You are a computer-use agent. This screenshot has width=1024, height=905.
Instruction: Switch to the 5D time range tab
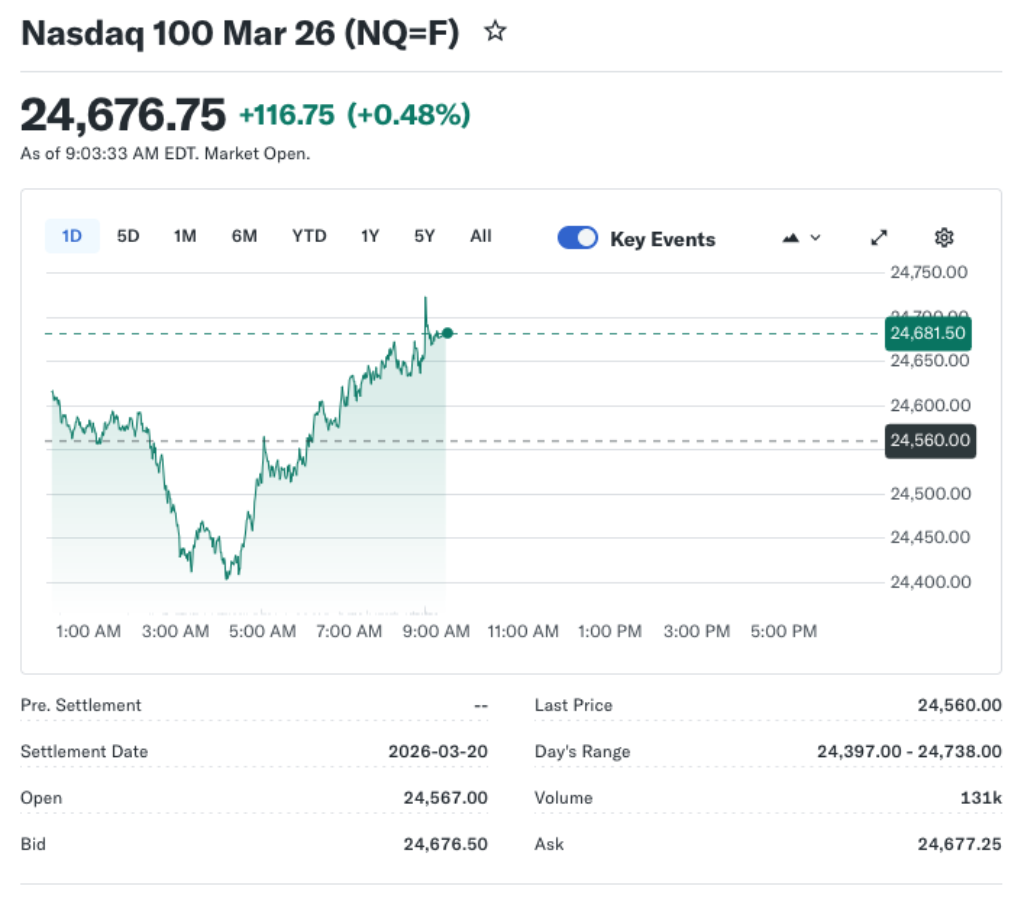127,236
